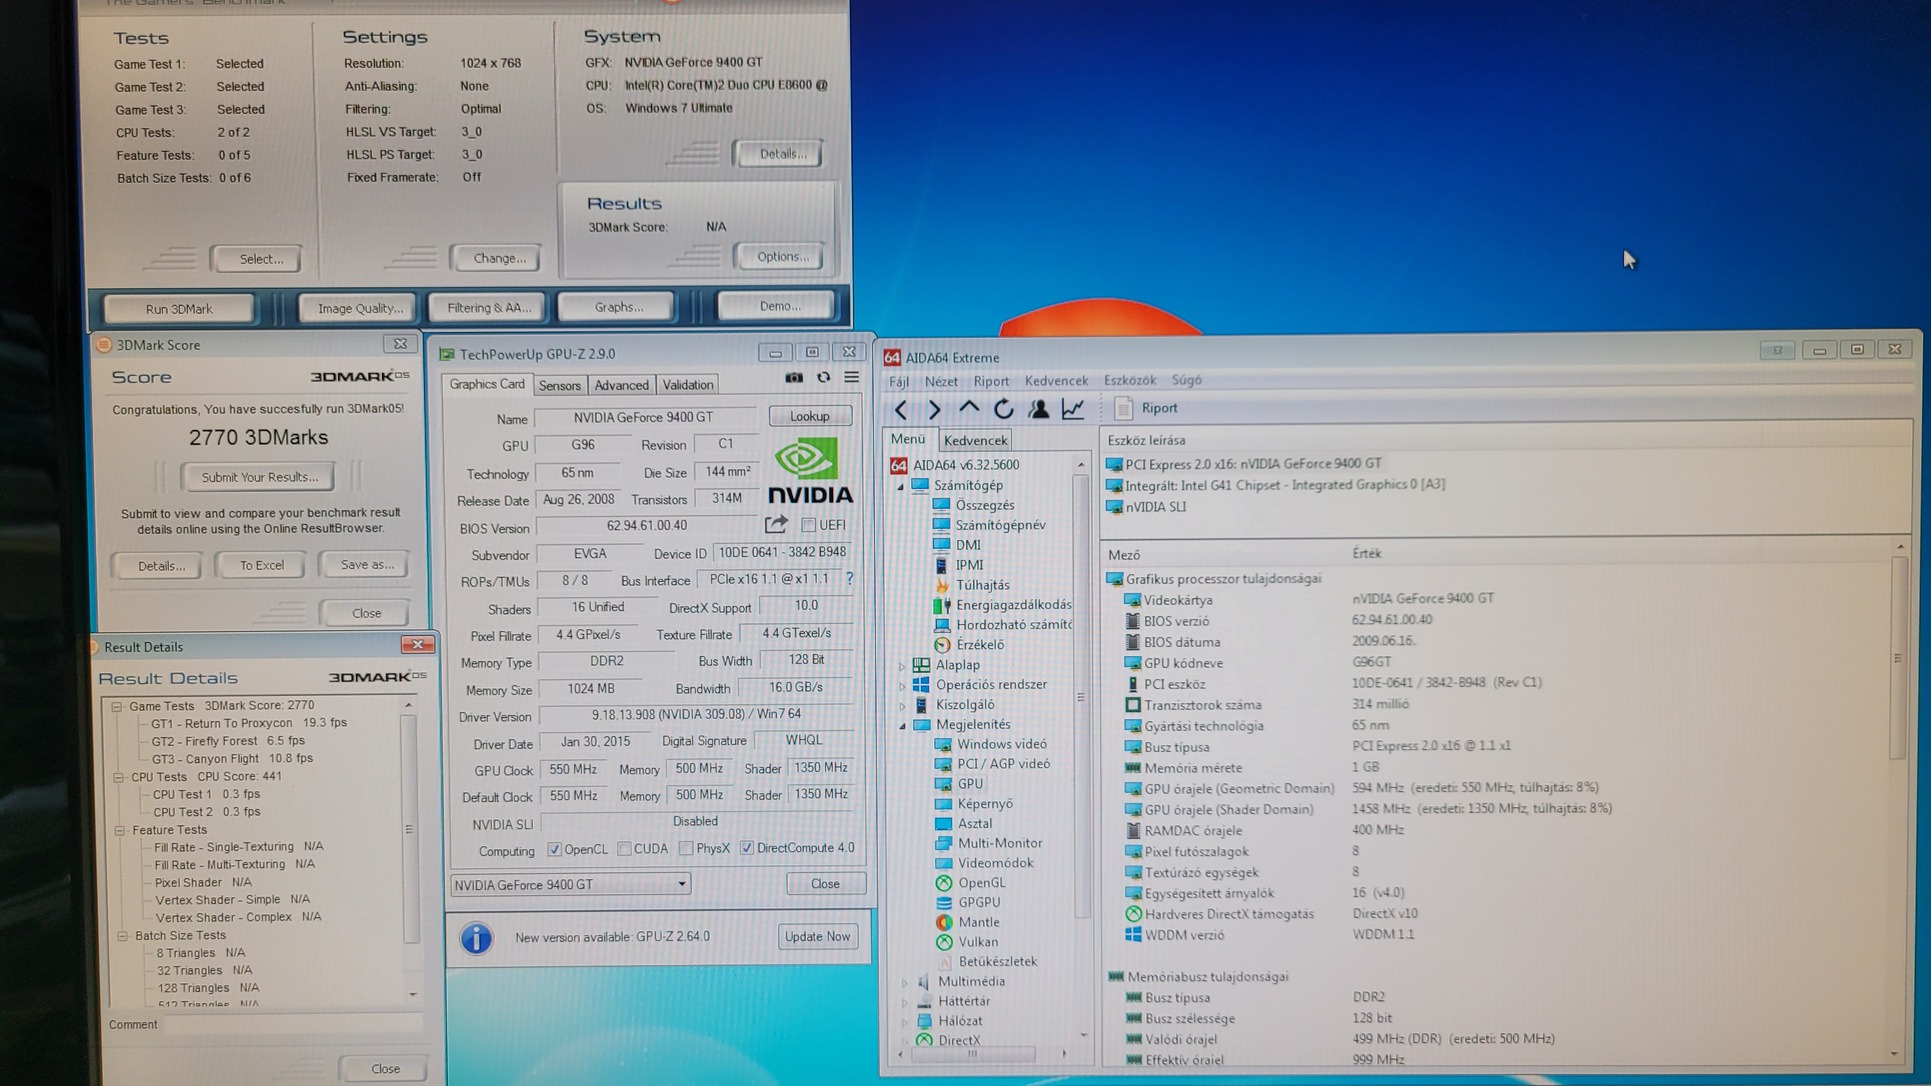The height and width of the screenshot is (1086, 1931).
Task: Open GPU-Z hamburger menu icon
Action: (x=852, y=378)
